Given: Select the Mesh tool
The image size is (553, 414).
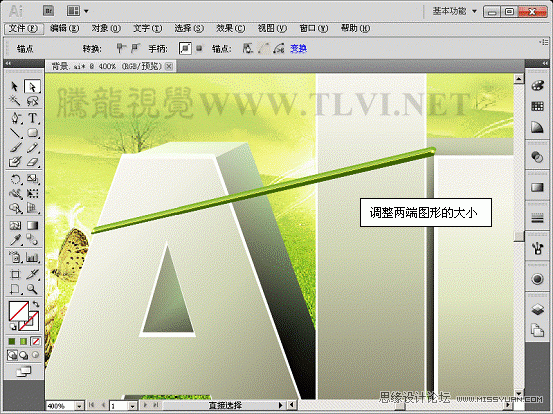Looking at the screenshot, I should pyautogui.click(x=14, y=225).
